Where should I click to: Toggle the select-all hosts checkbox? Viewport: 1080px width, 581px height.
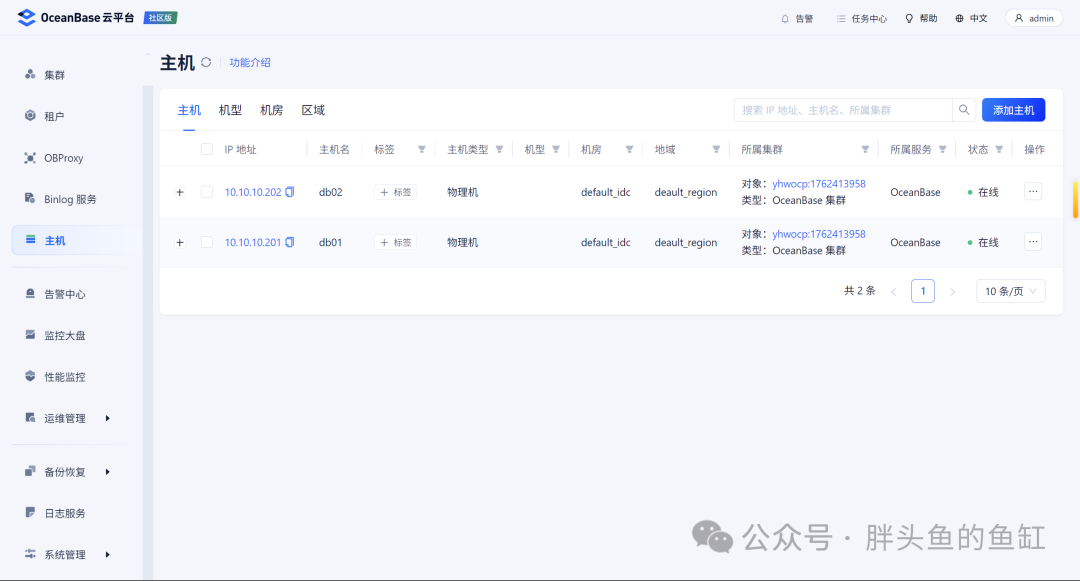click(207, 149)
